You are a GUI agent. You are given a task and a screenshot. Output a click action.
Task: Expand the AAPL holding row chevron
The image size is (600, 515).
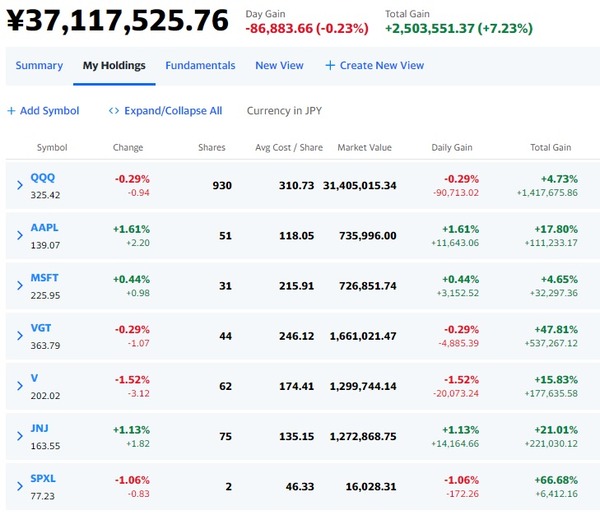pyautogui.click(x=20, y=236)
